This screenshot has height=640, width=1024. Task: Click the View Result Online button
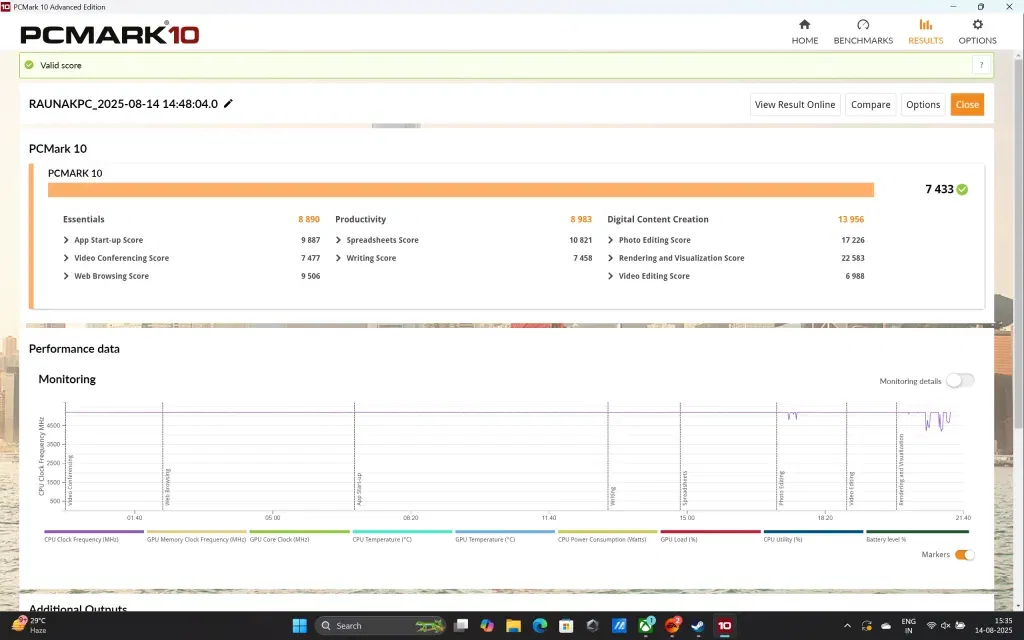coord(795,104)
